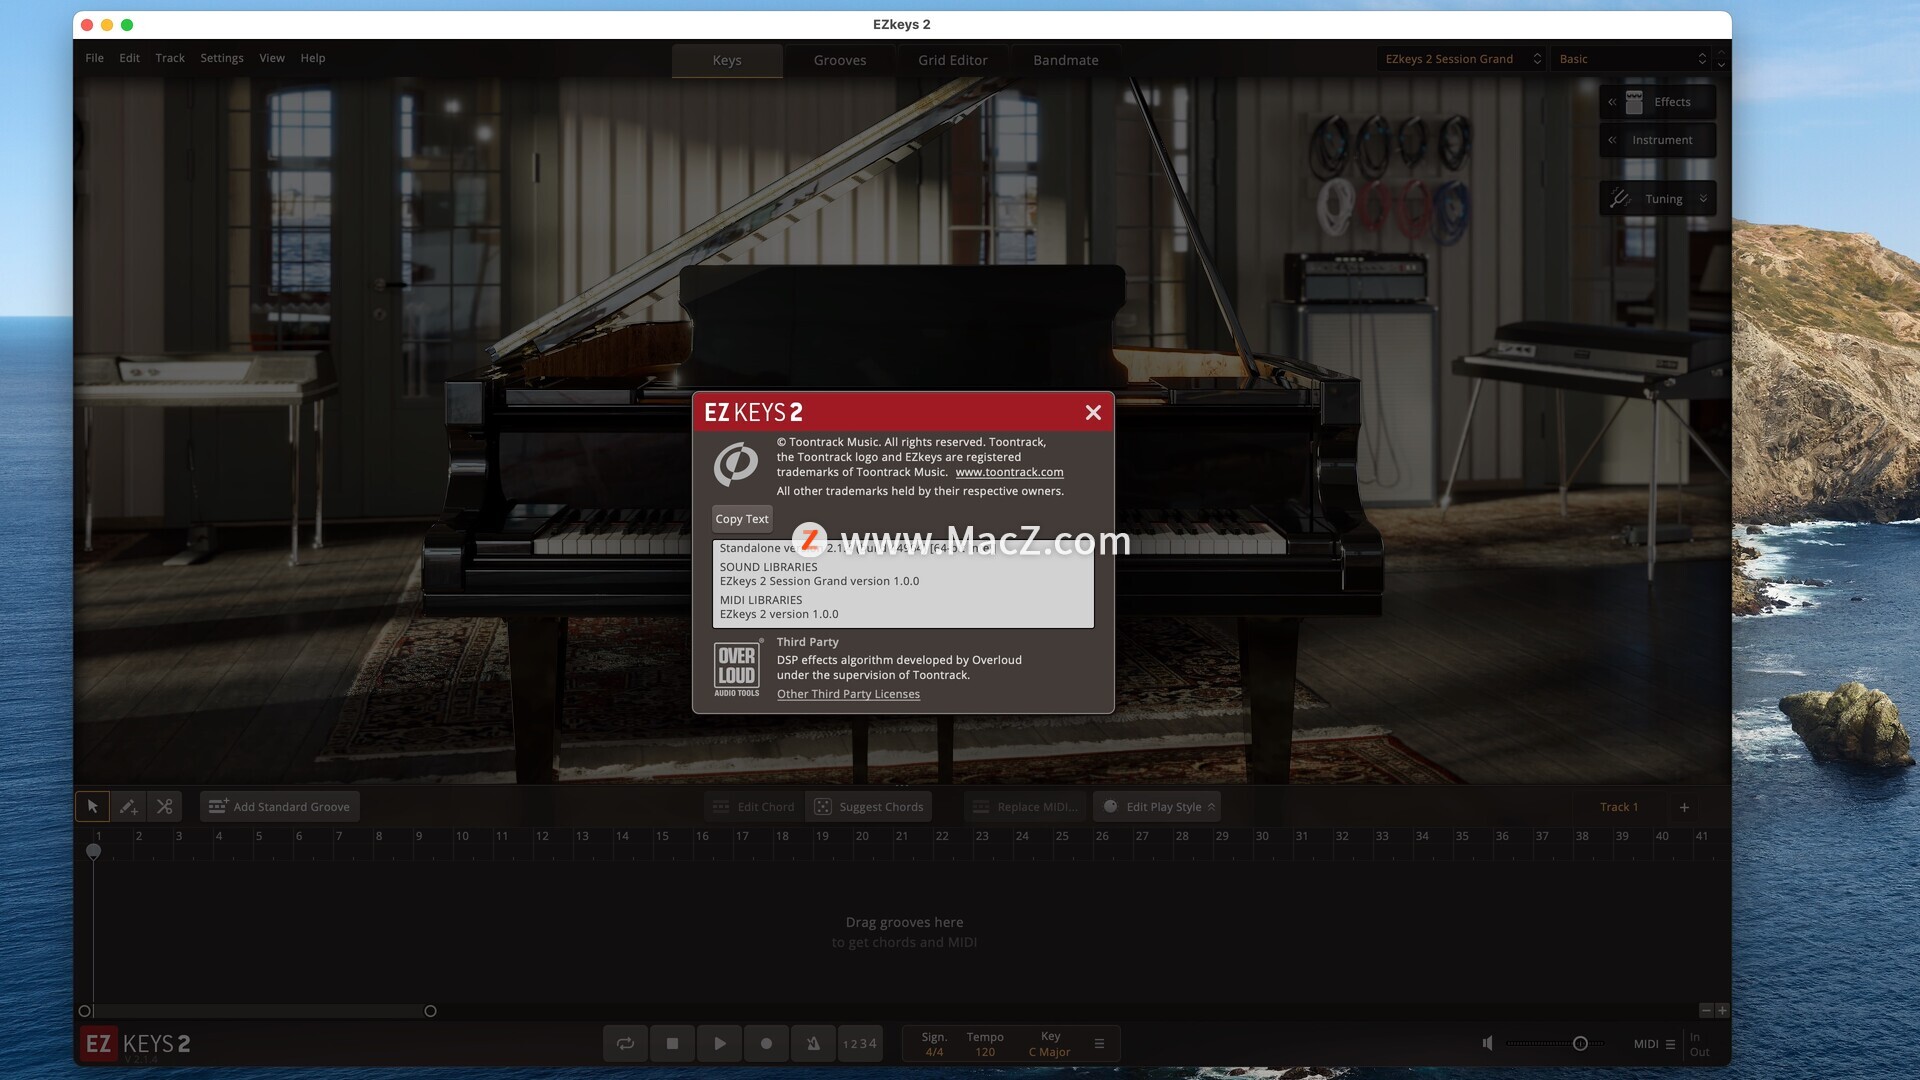Image resolution: width=1920 pixels, height=1080 pixels.
Task: Select the pencil draw tool
Action: (x=128, y=806)
